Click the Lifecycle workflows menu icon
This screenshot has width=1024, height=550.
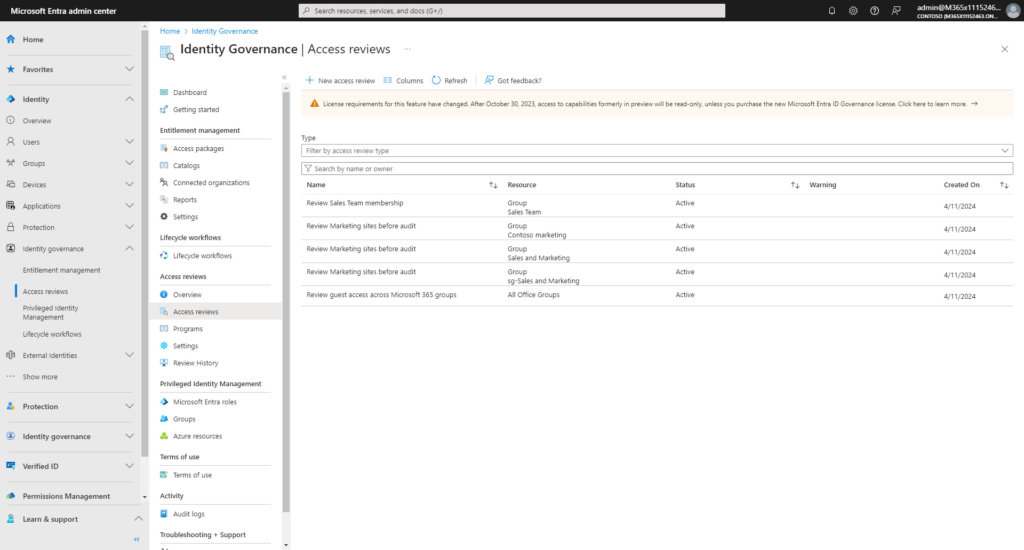164,255
